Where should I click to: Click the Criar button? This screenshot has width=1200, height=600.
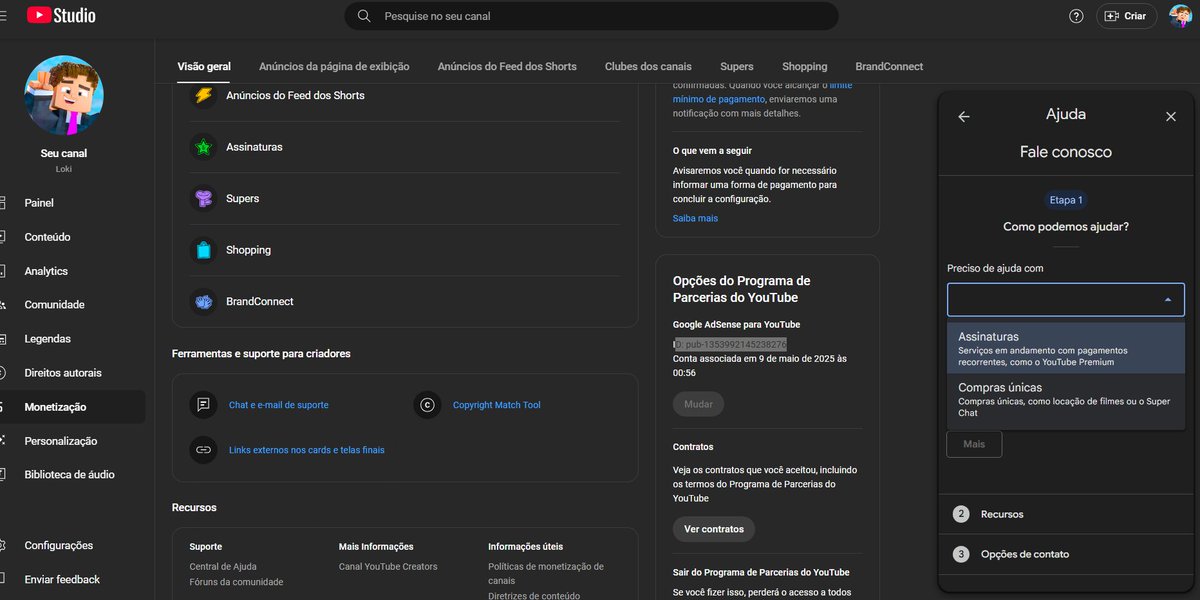(1126, 16)
